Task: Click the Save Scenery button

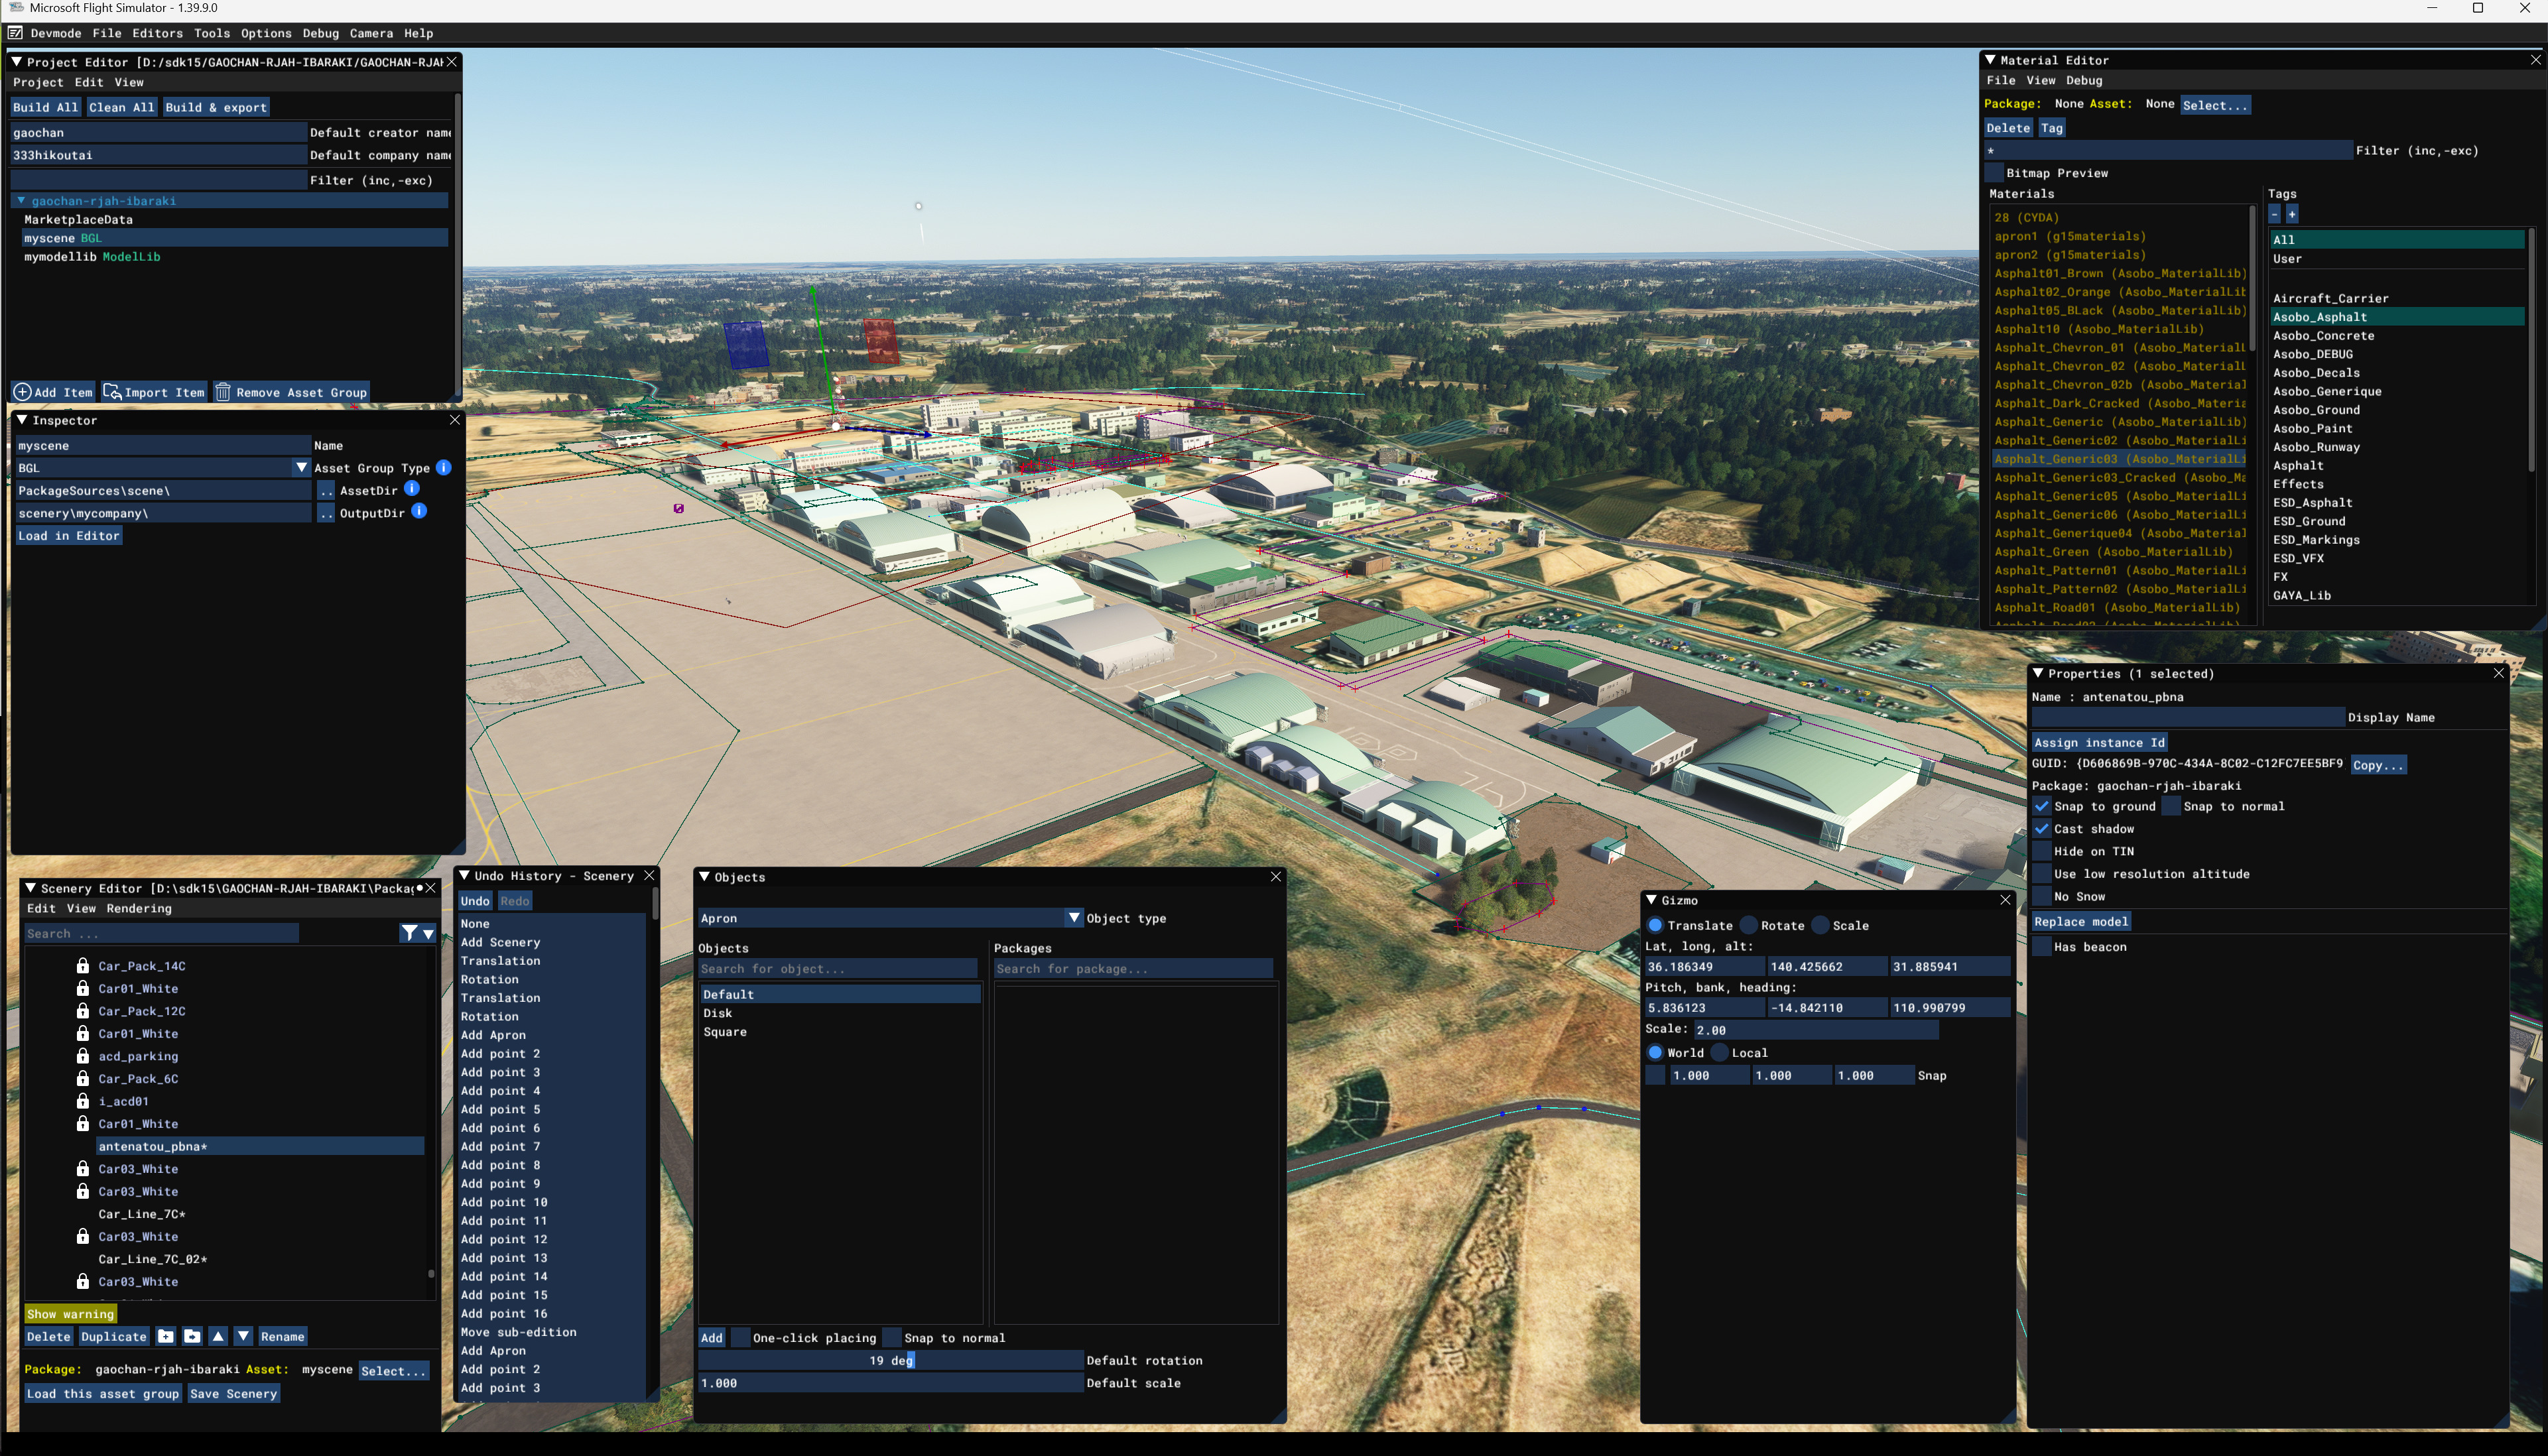Action: tap(234, 1393)
